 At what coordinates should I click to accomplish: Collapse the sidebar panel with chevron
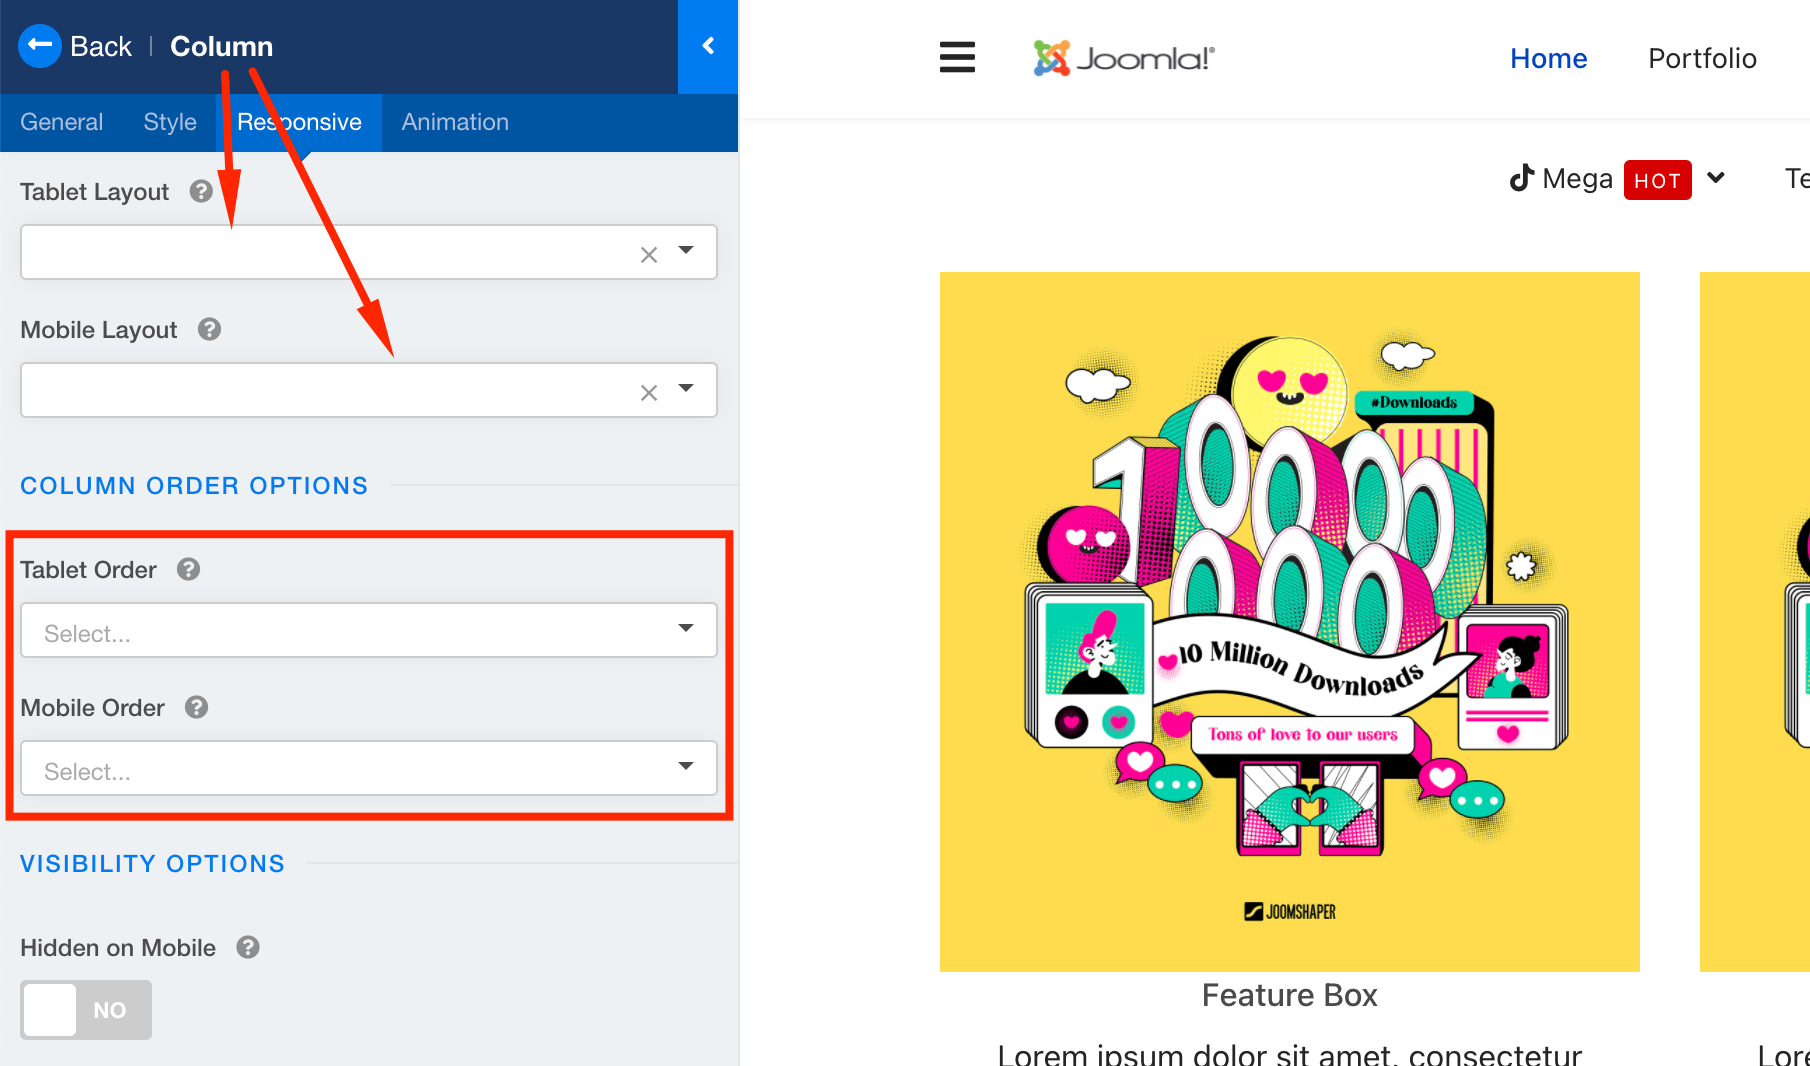[708, 46]
